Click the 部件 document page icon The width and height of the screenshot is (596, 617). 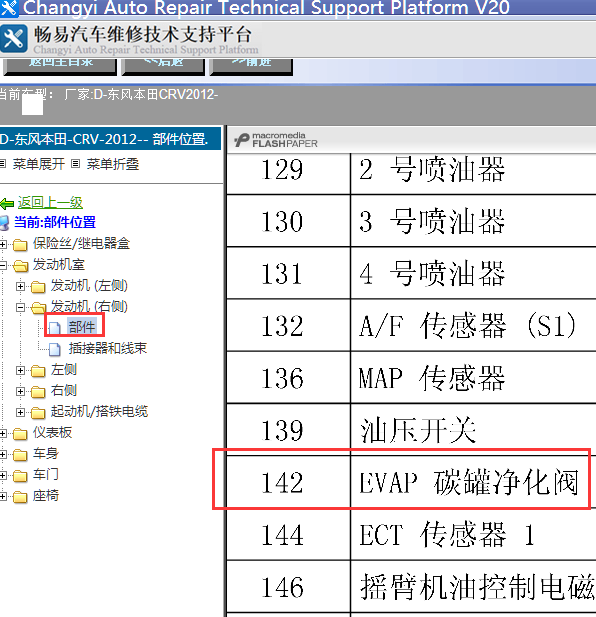click(55, 327)
